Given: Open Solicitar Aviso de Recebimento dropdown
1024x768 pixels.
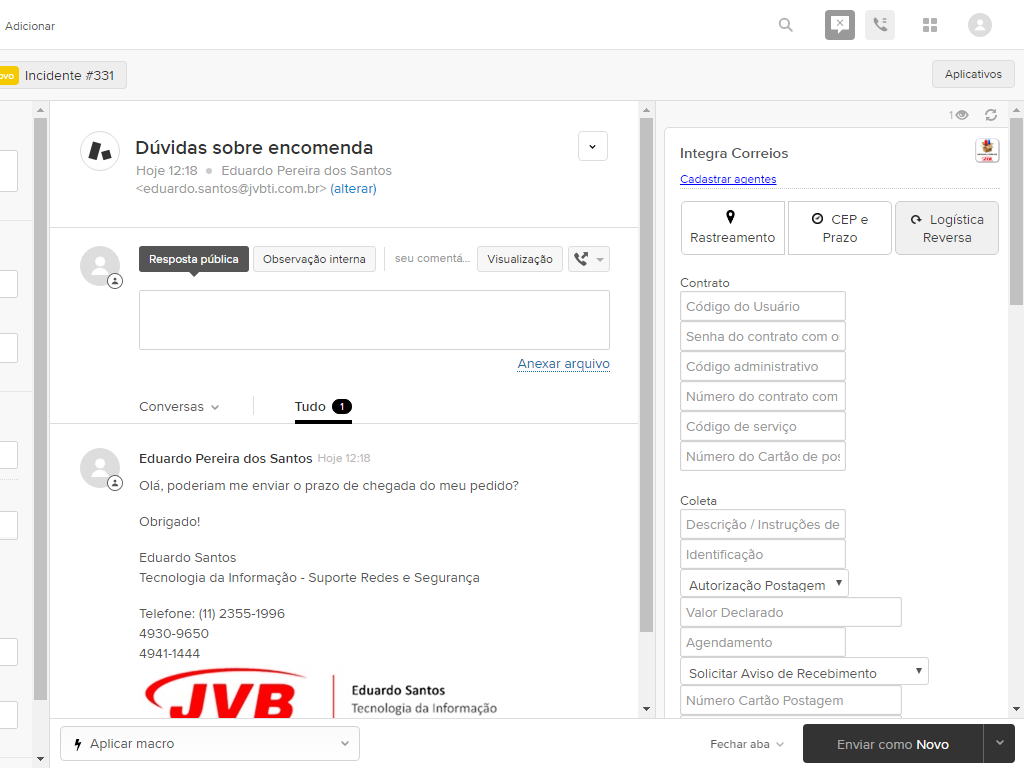Looking at the screenshot, I should [804, 672].
